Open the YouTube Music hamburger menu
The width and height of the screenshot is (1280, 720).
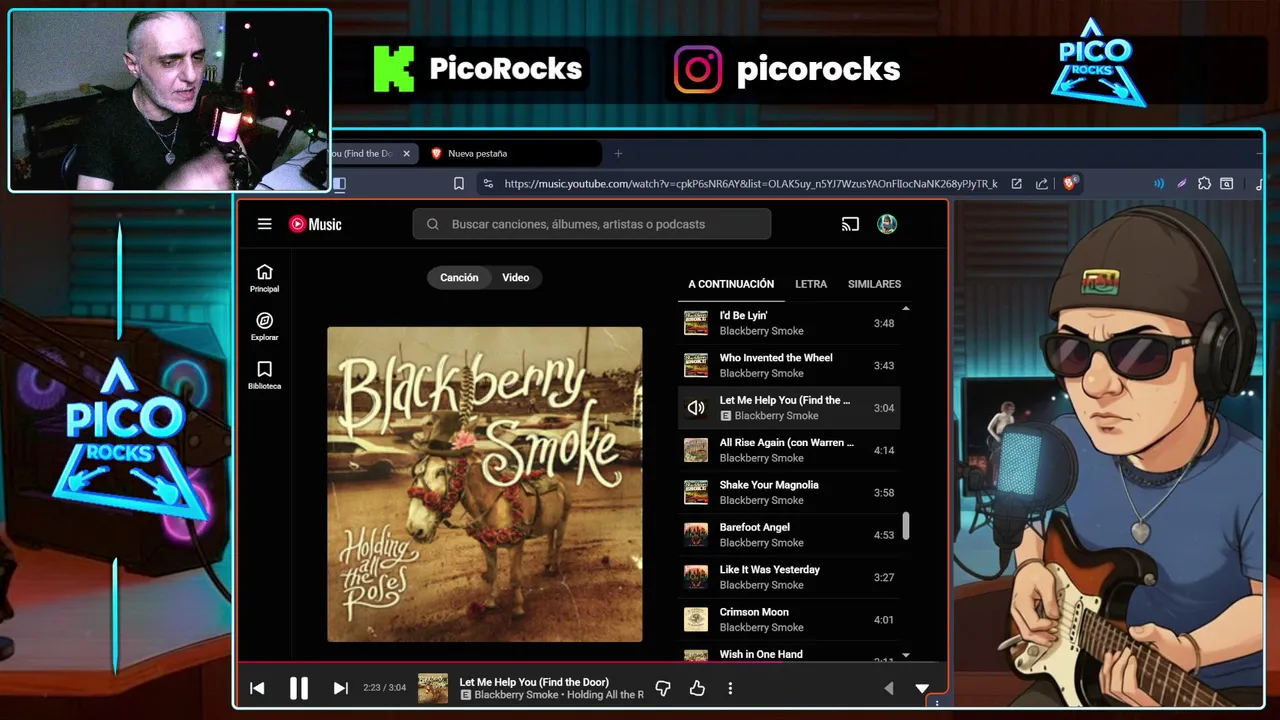[264, 224]
